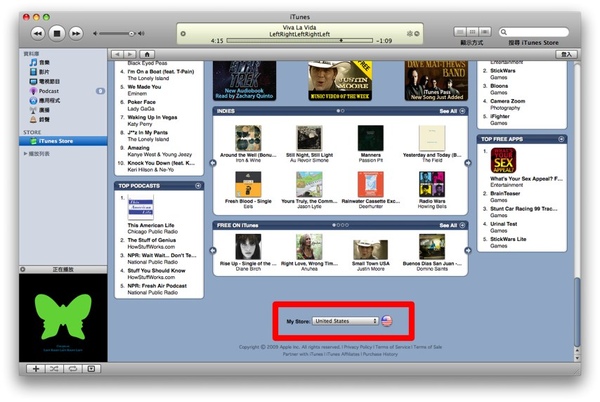Open This American Life podcast artwork
Viewport: 600px width, 402px height.
point(140,208)
